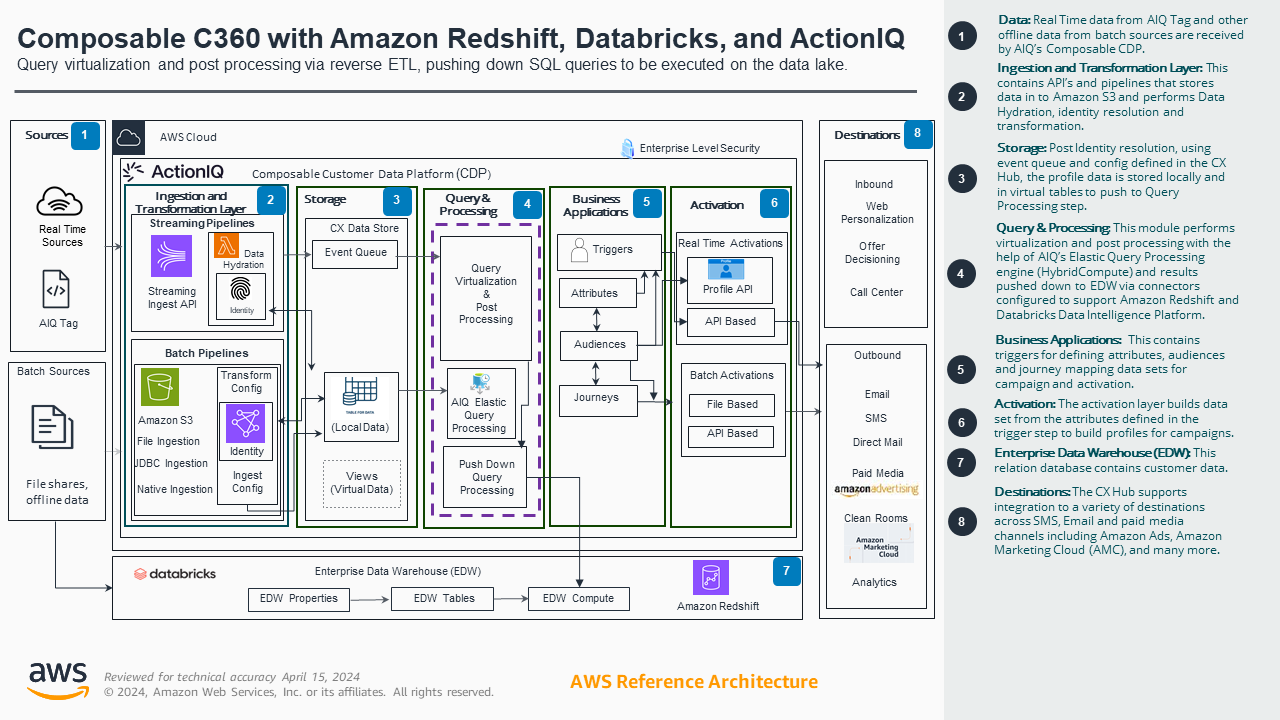Select the SMS outbound destination
The image size is (1280, 720).
pos(876,418)
